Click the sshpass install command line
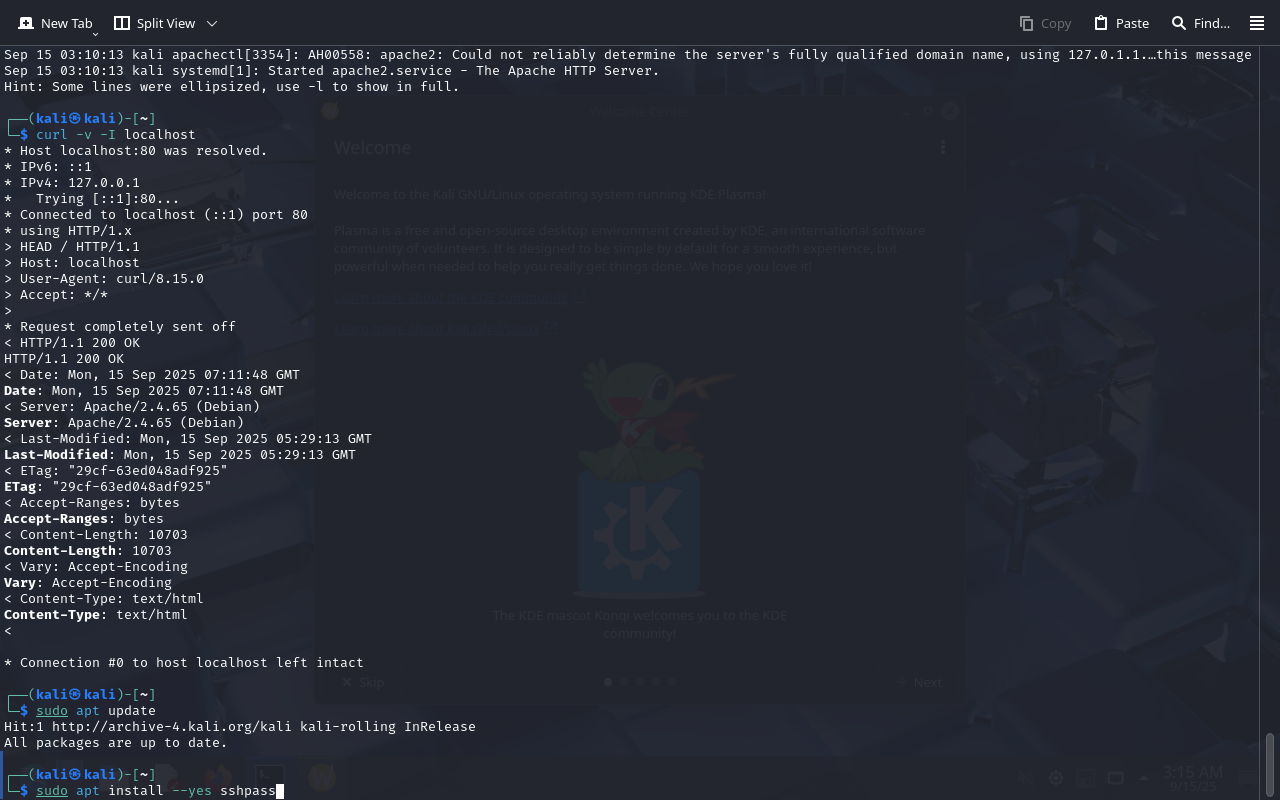The image size is (1280, 800). (x=156, y=791)
